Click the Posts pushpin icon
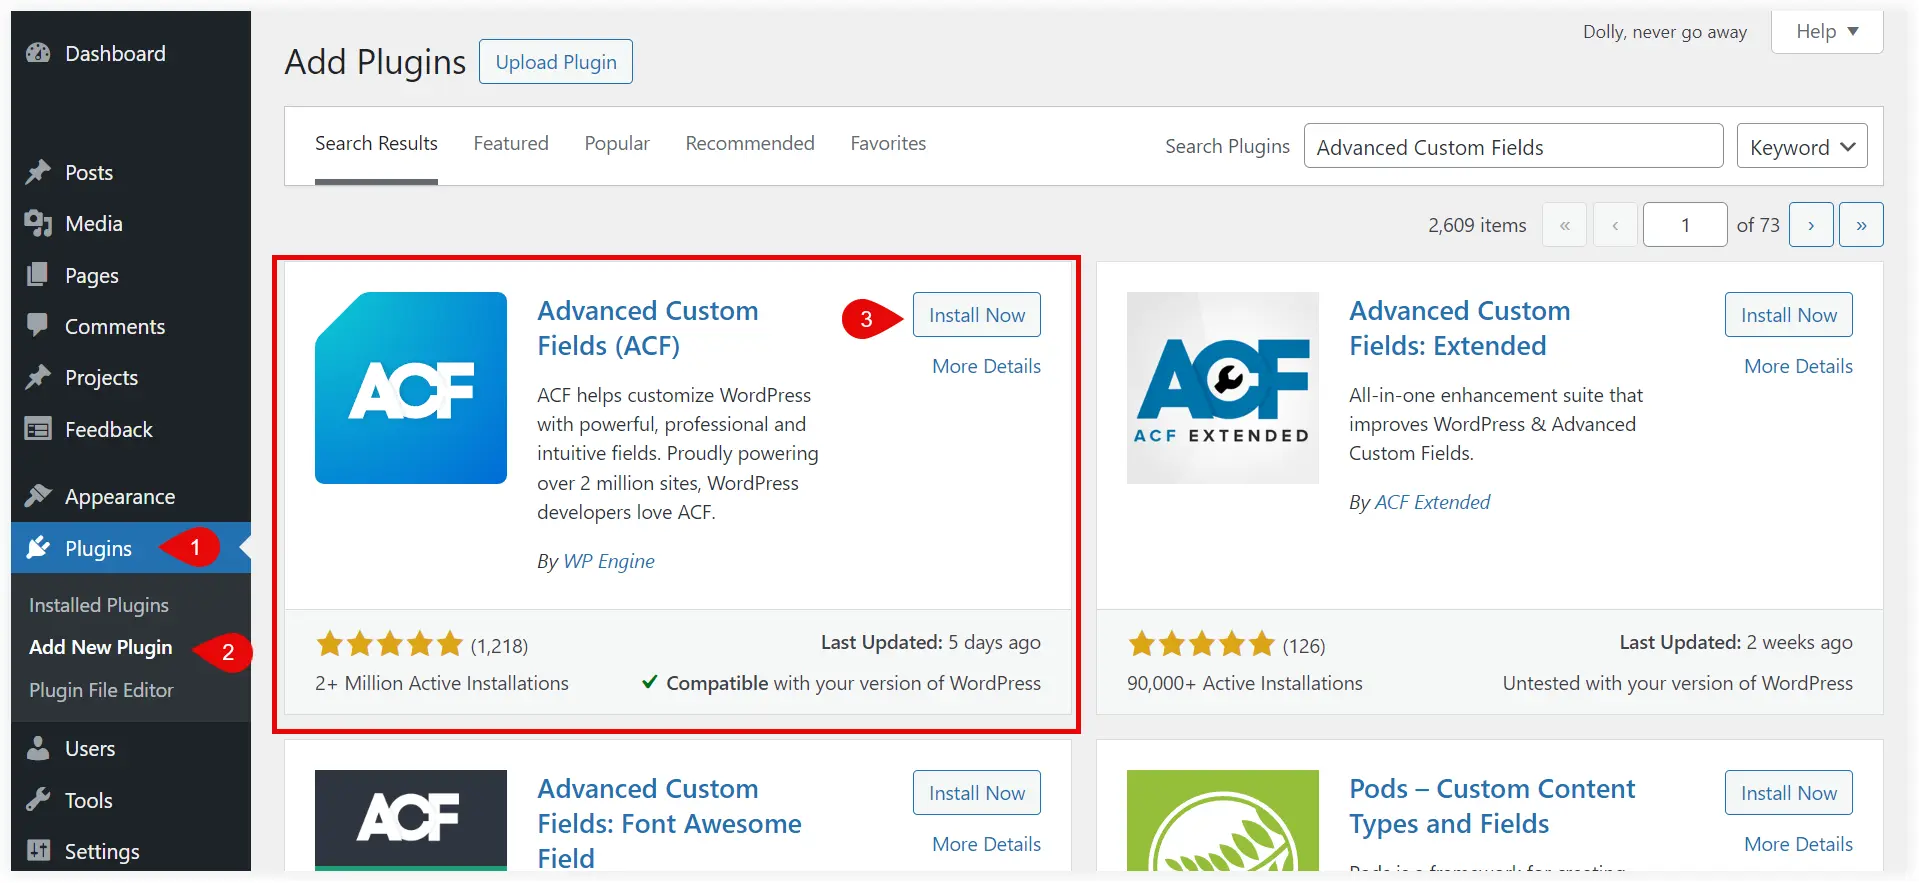 [x=38, y=172]
